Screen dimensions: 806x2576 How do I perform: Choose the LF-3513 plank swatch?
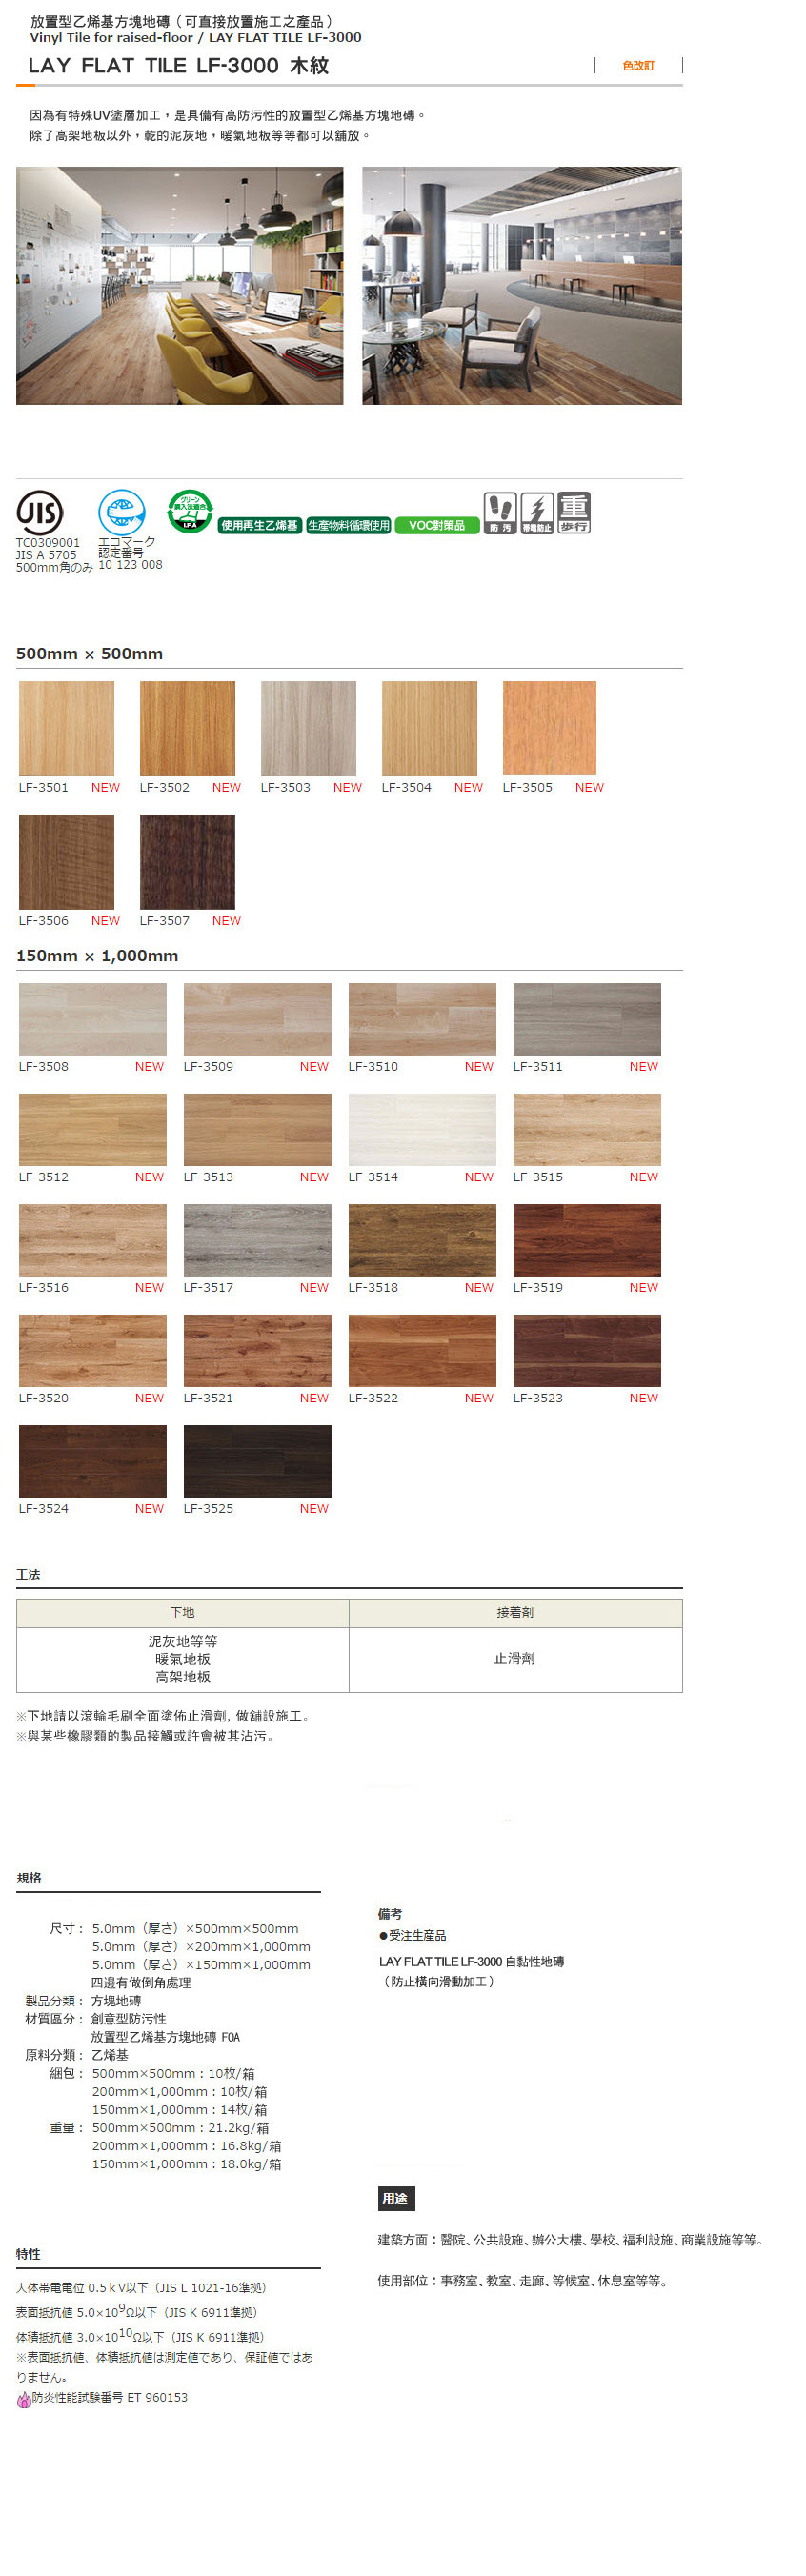(257, 1129)
